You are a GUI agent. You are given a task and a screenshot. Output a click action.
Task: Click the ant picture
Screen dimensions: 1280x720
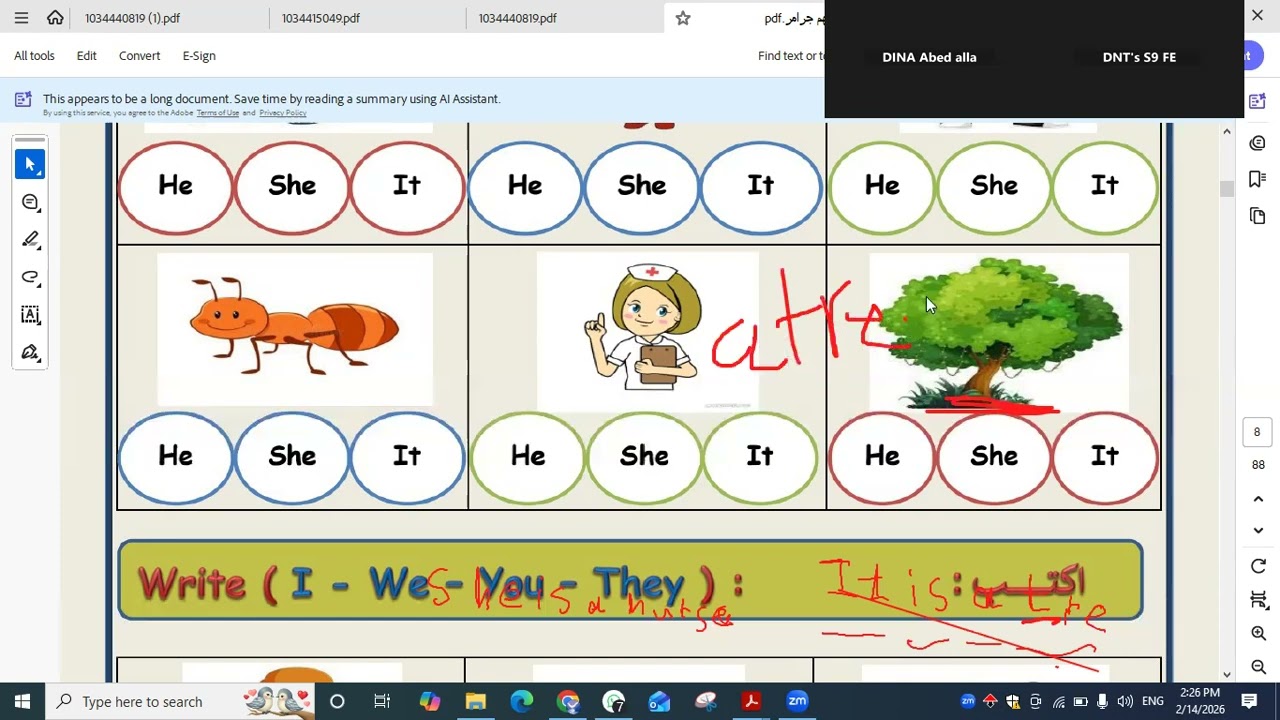[x=295, y=329]
